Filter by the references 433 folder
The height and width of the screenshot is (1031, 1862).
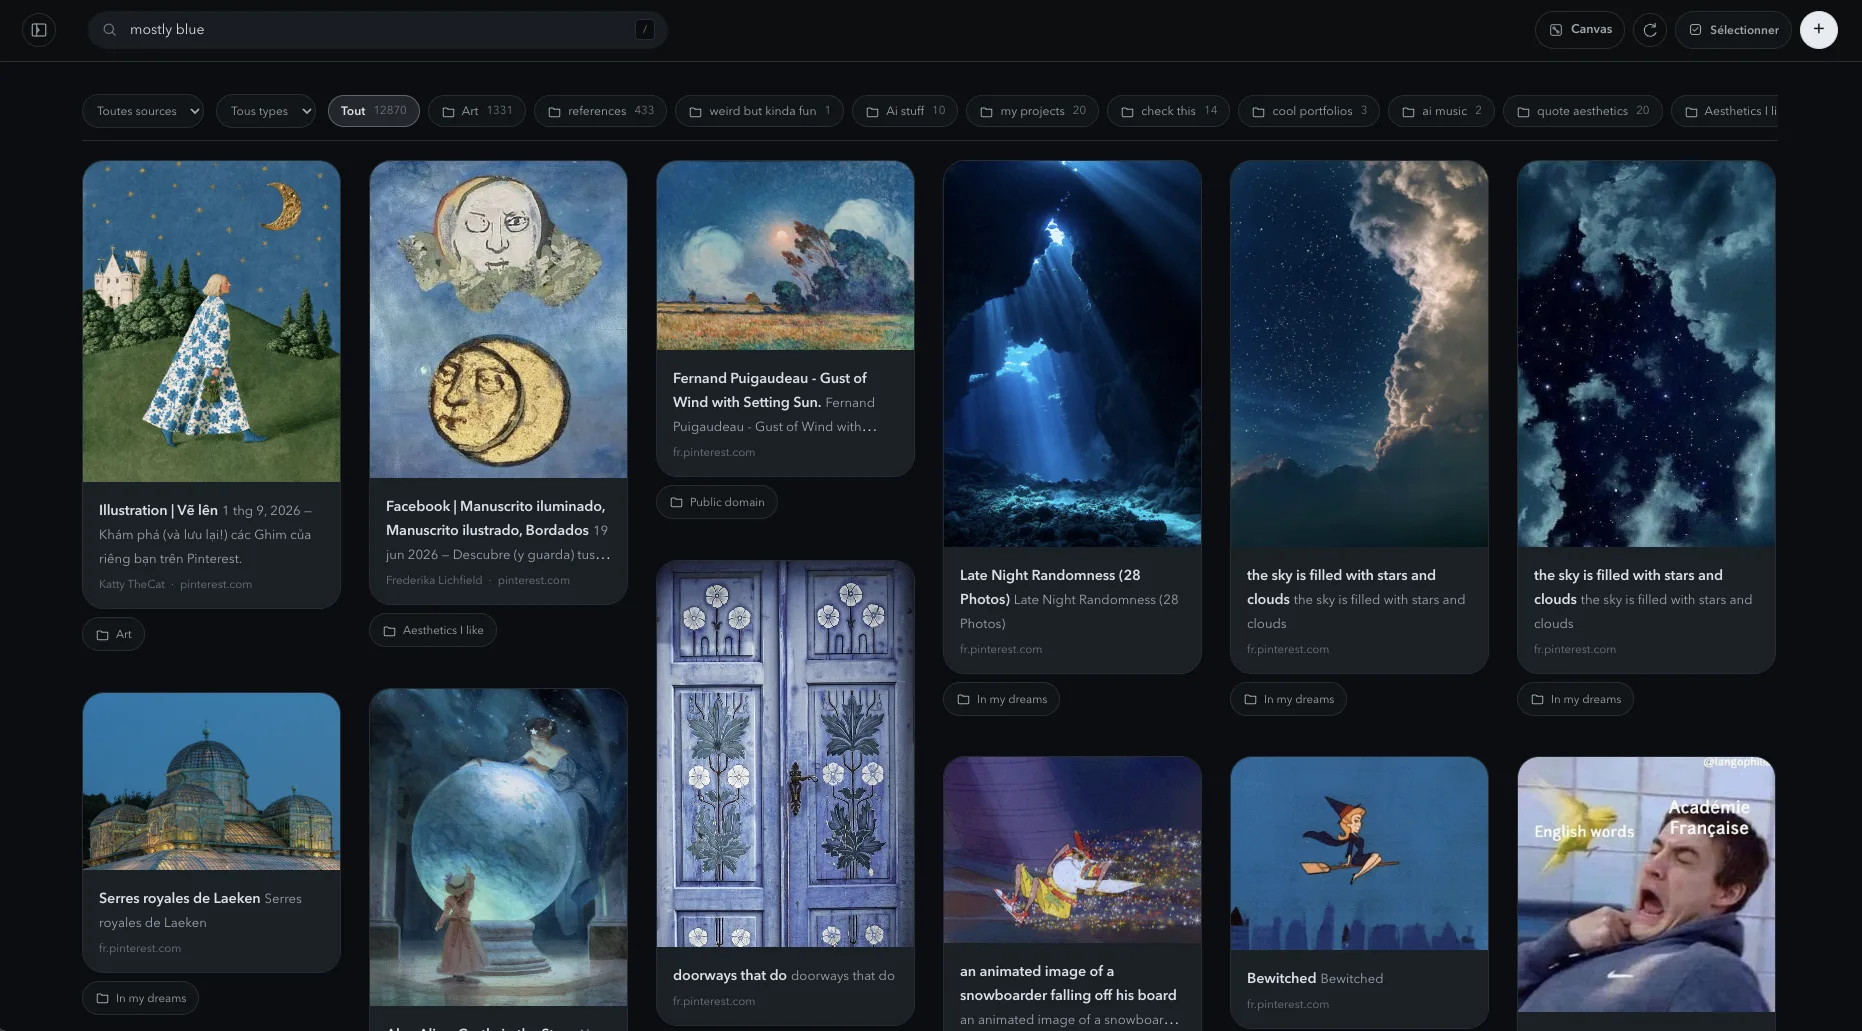point(600,111)
